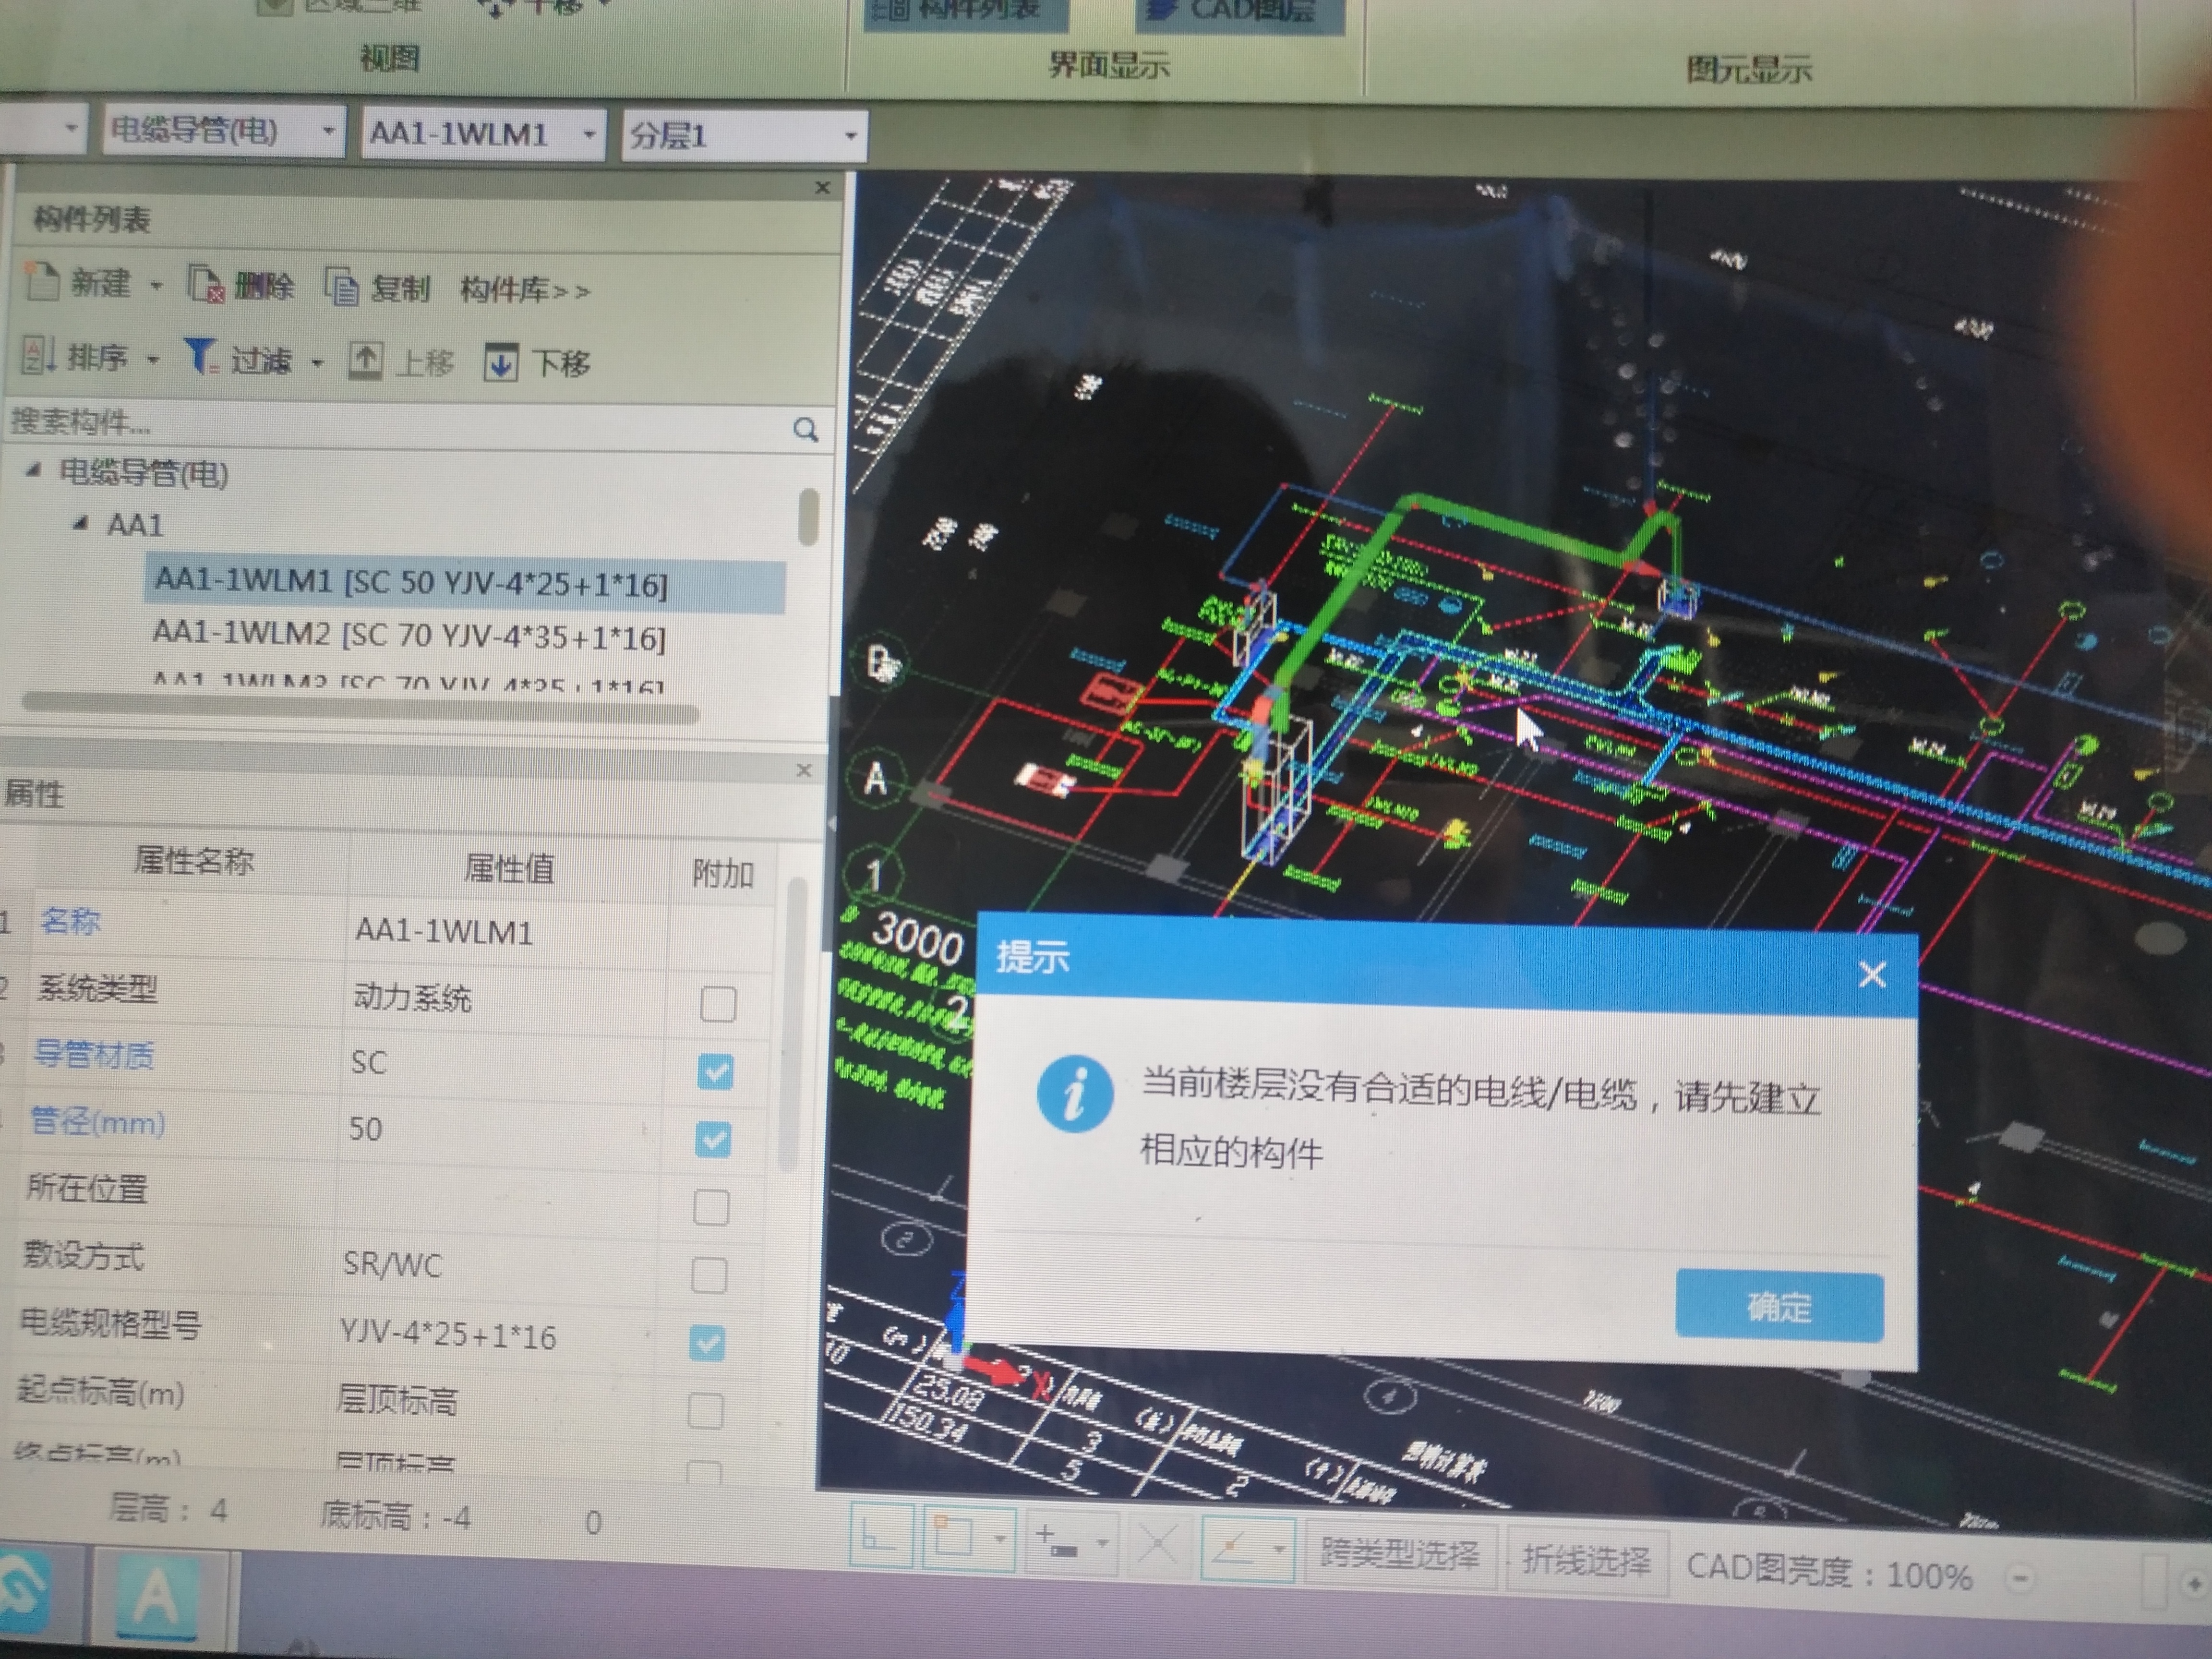Uncheck 附加 checkbox for 电缆规格型号
This screenshot has height=1659, width=2212.
(707, 1343)
